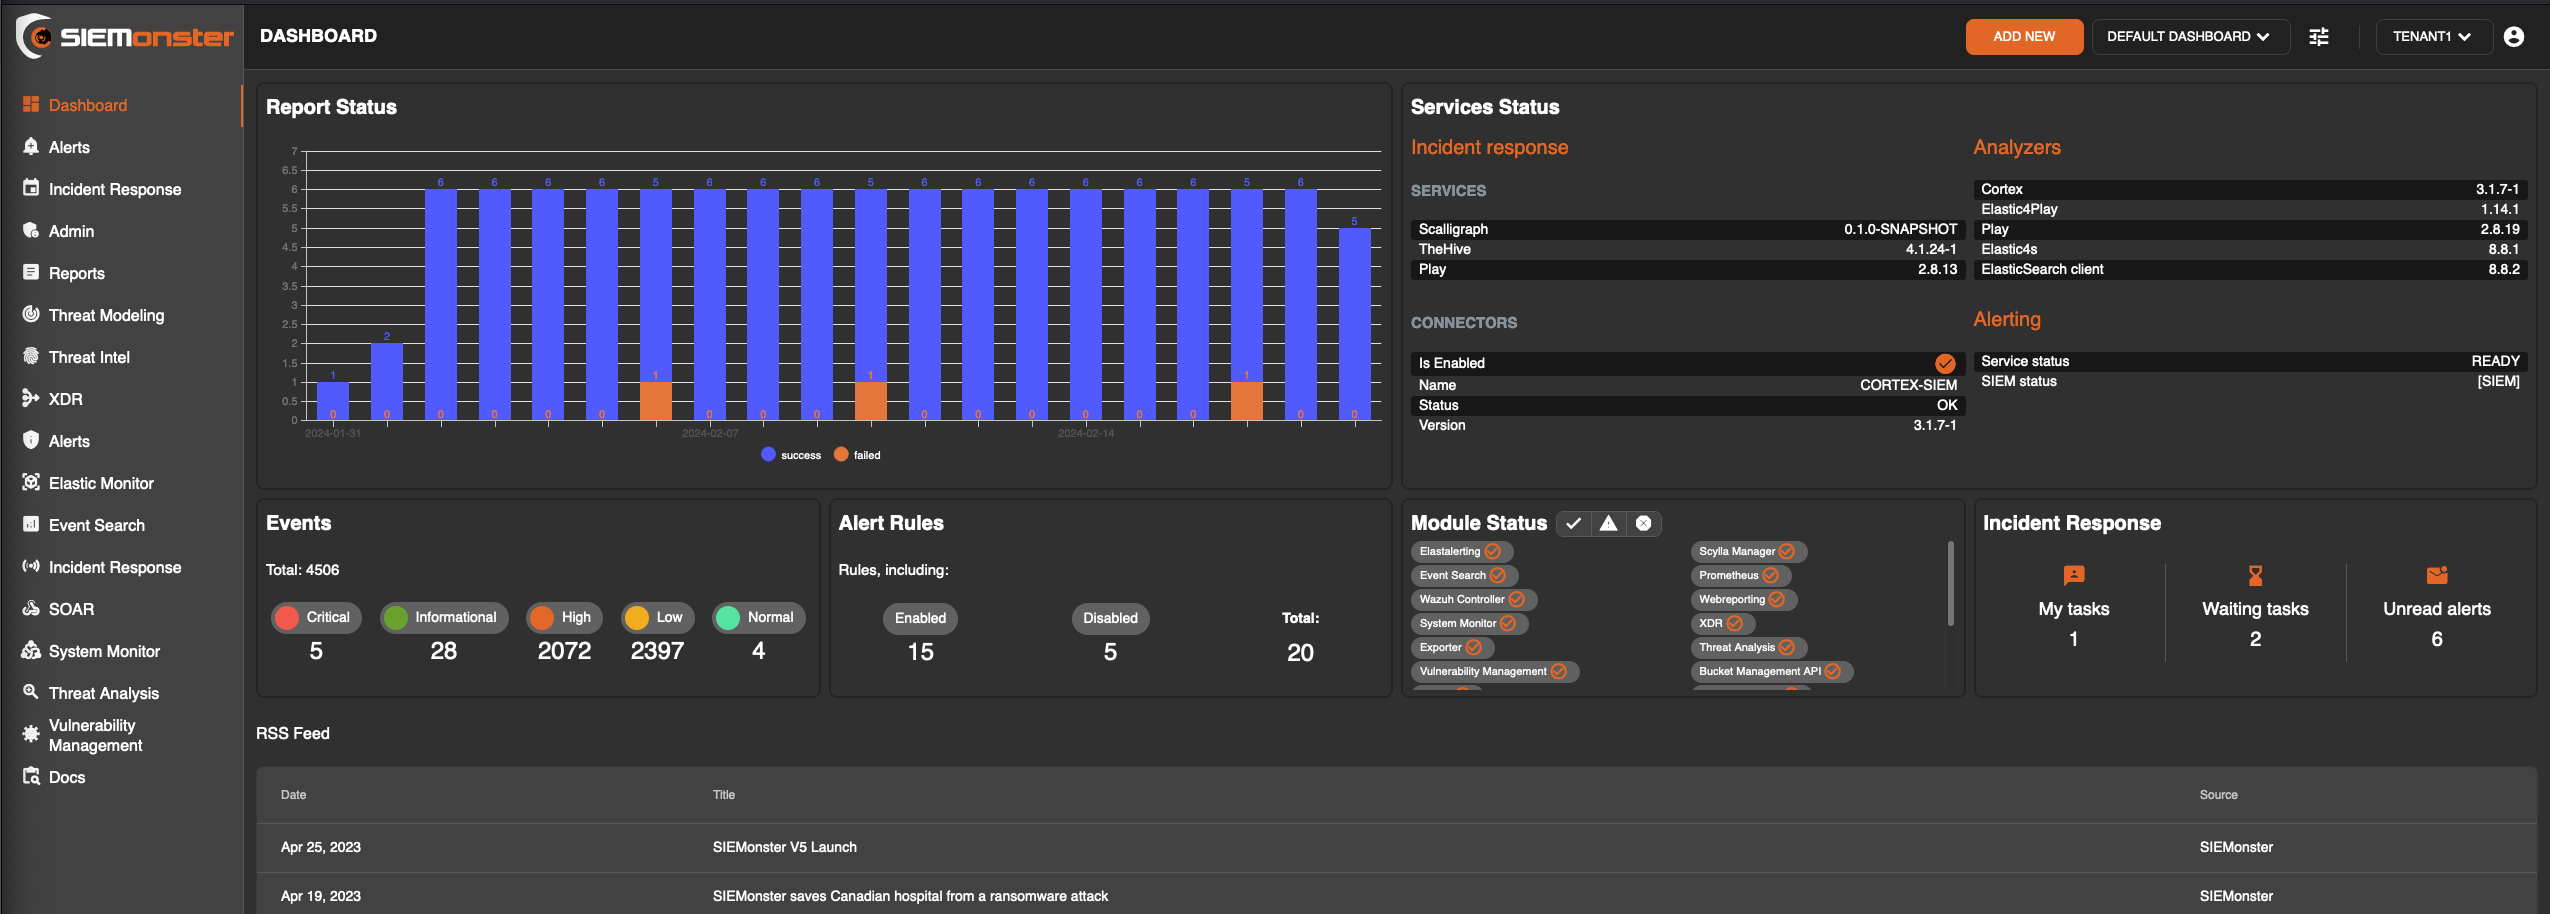This screenshot has width=2550, height=914.
Task: Click the Normal severity green dot
Action: [728, 617]
